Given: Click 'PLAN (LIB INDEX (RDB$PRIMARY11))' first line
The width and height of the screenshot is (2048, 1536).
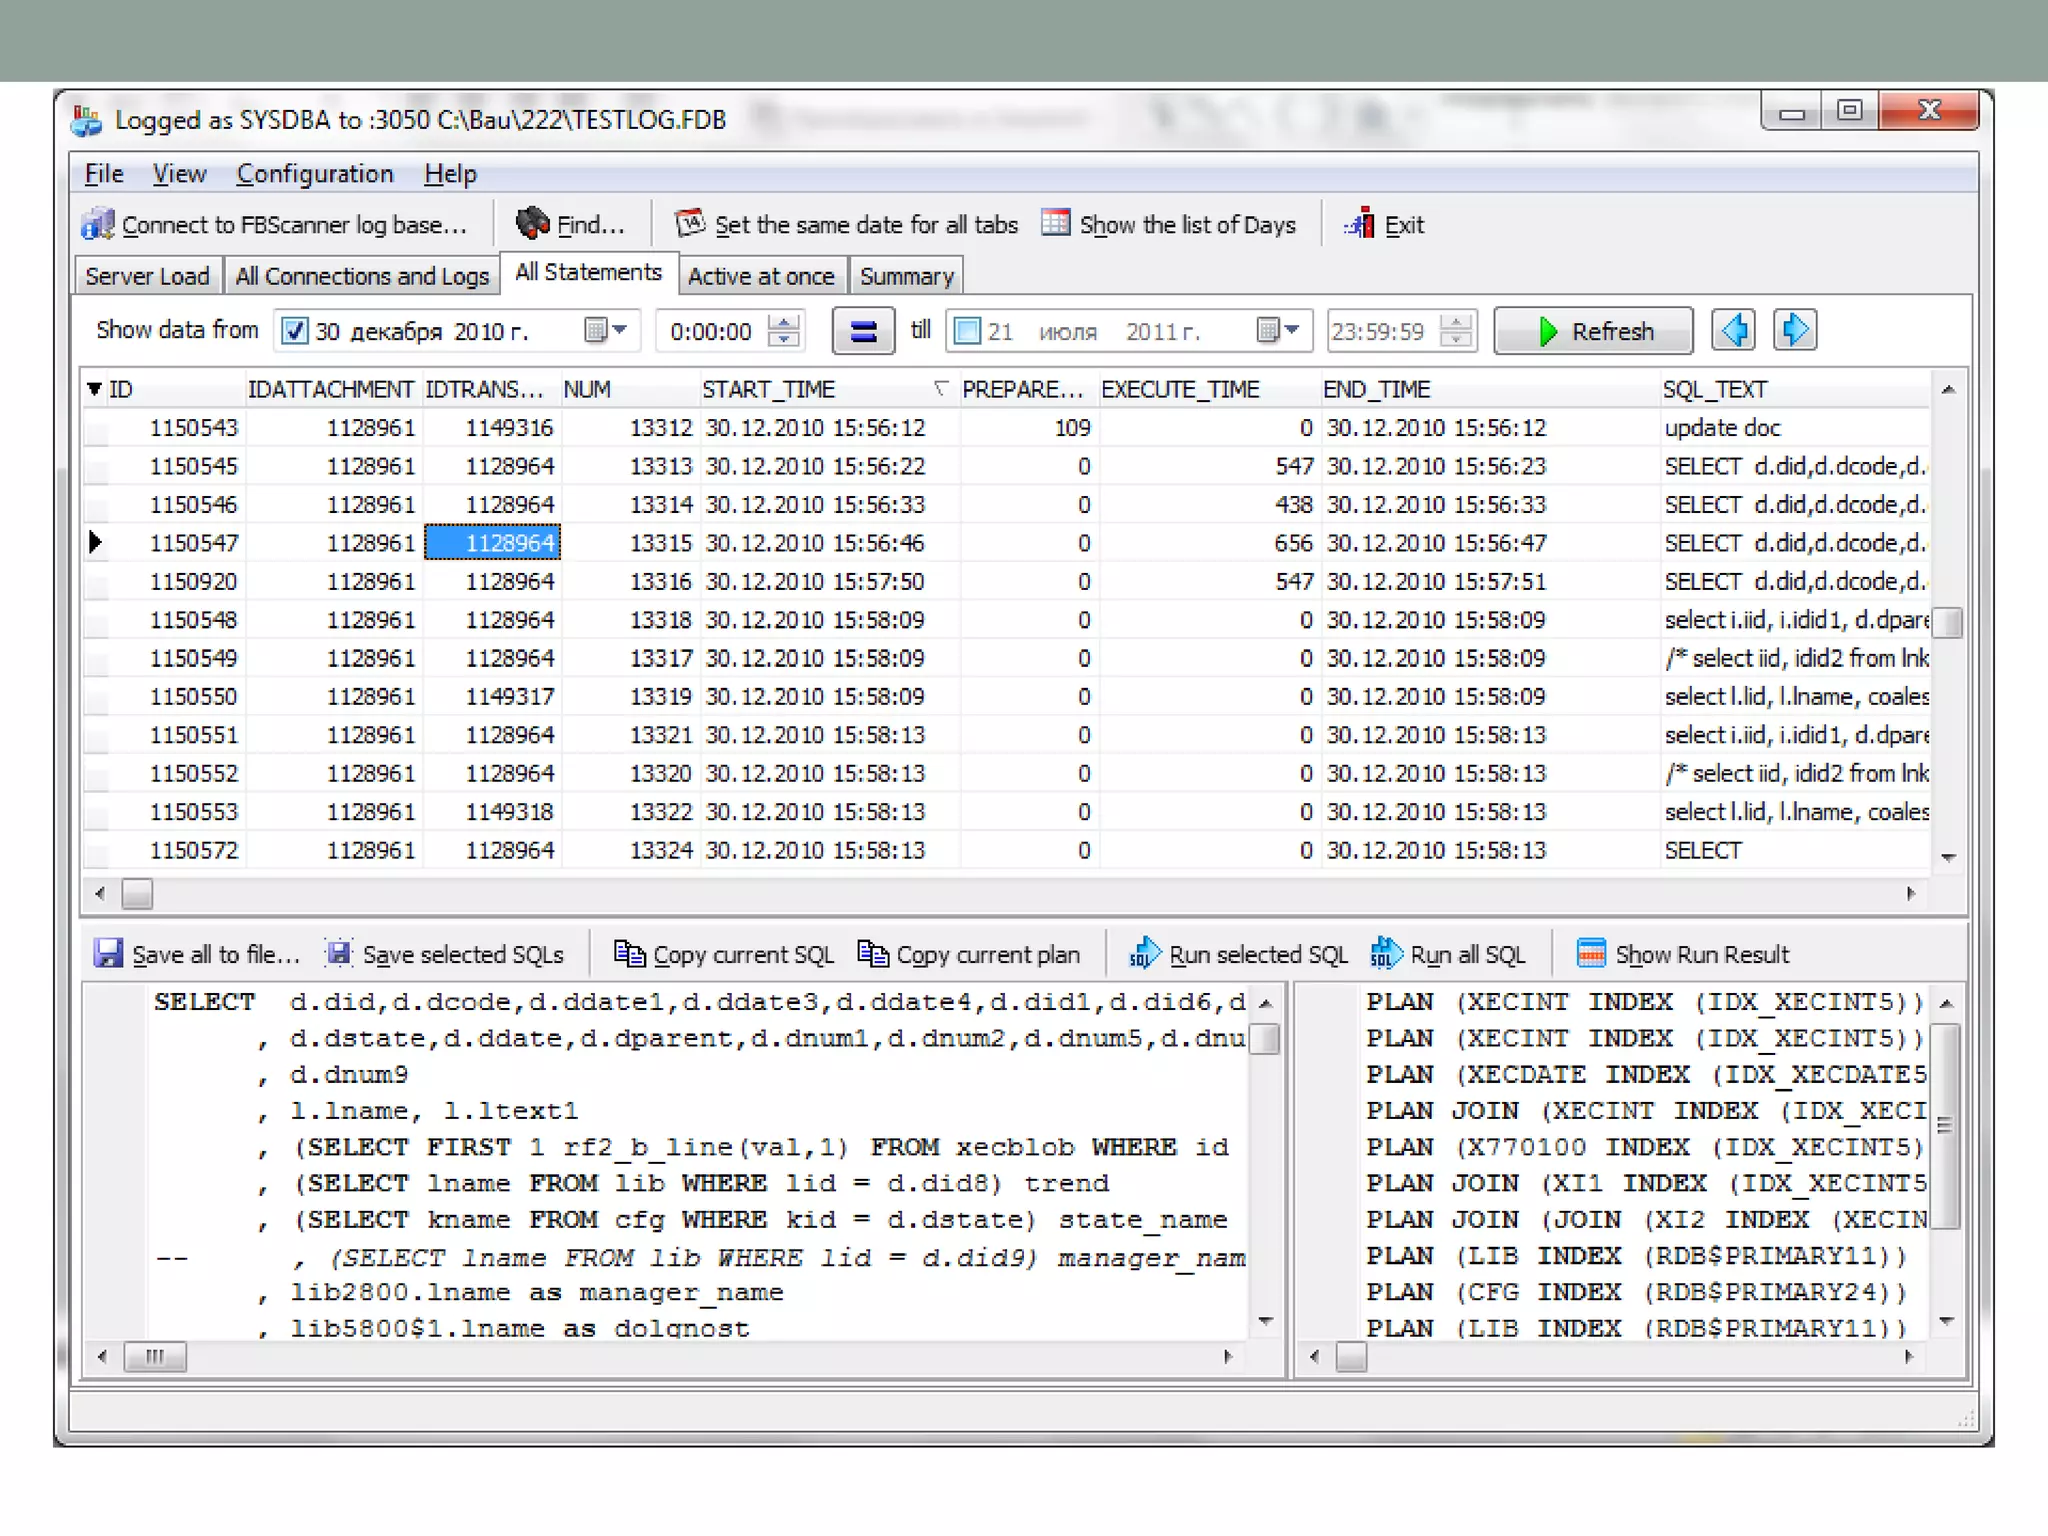Looking at the screenshot, I should (x=1636, y=1256).
